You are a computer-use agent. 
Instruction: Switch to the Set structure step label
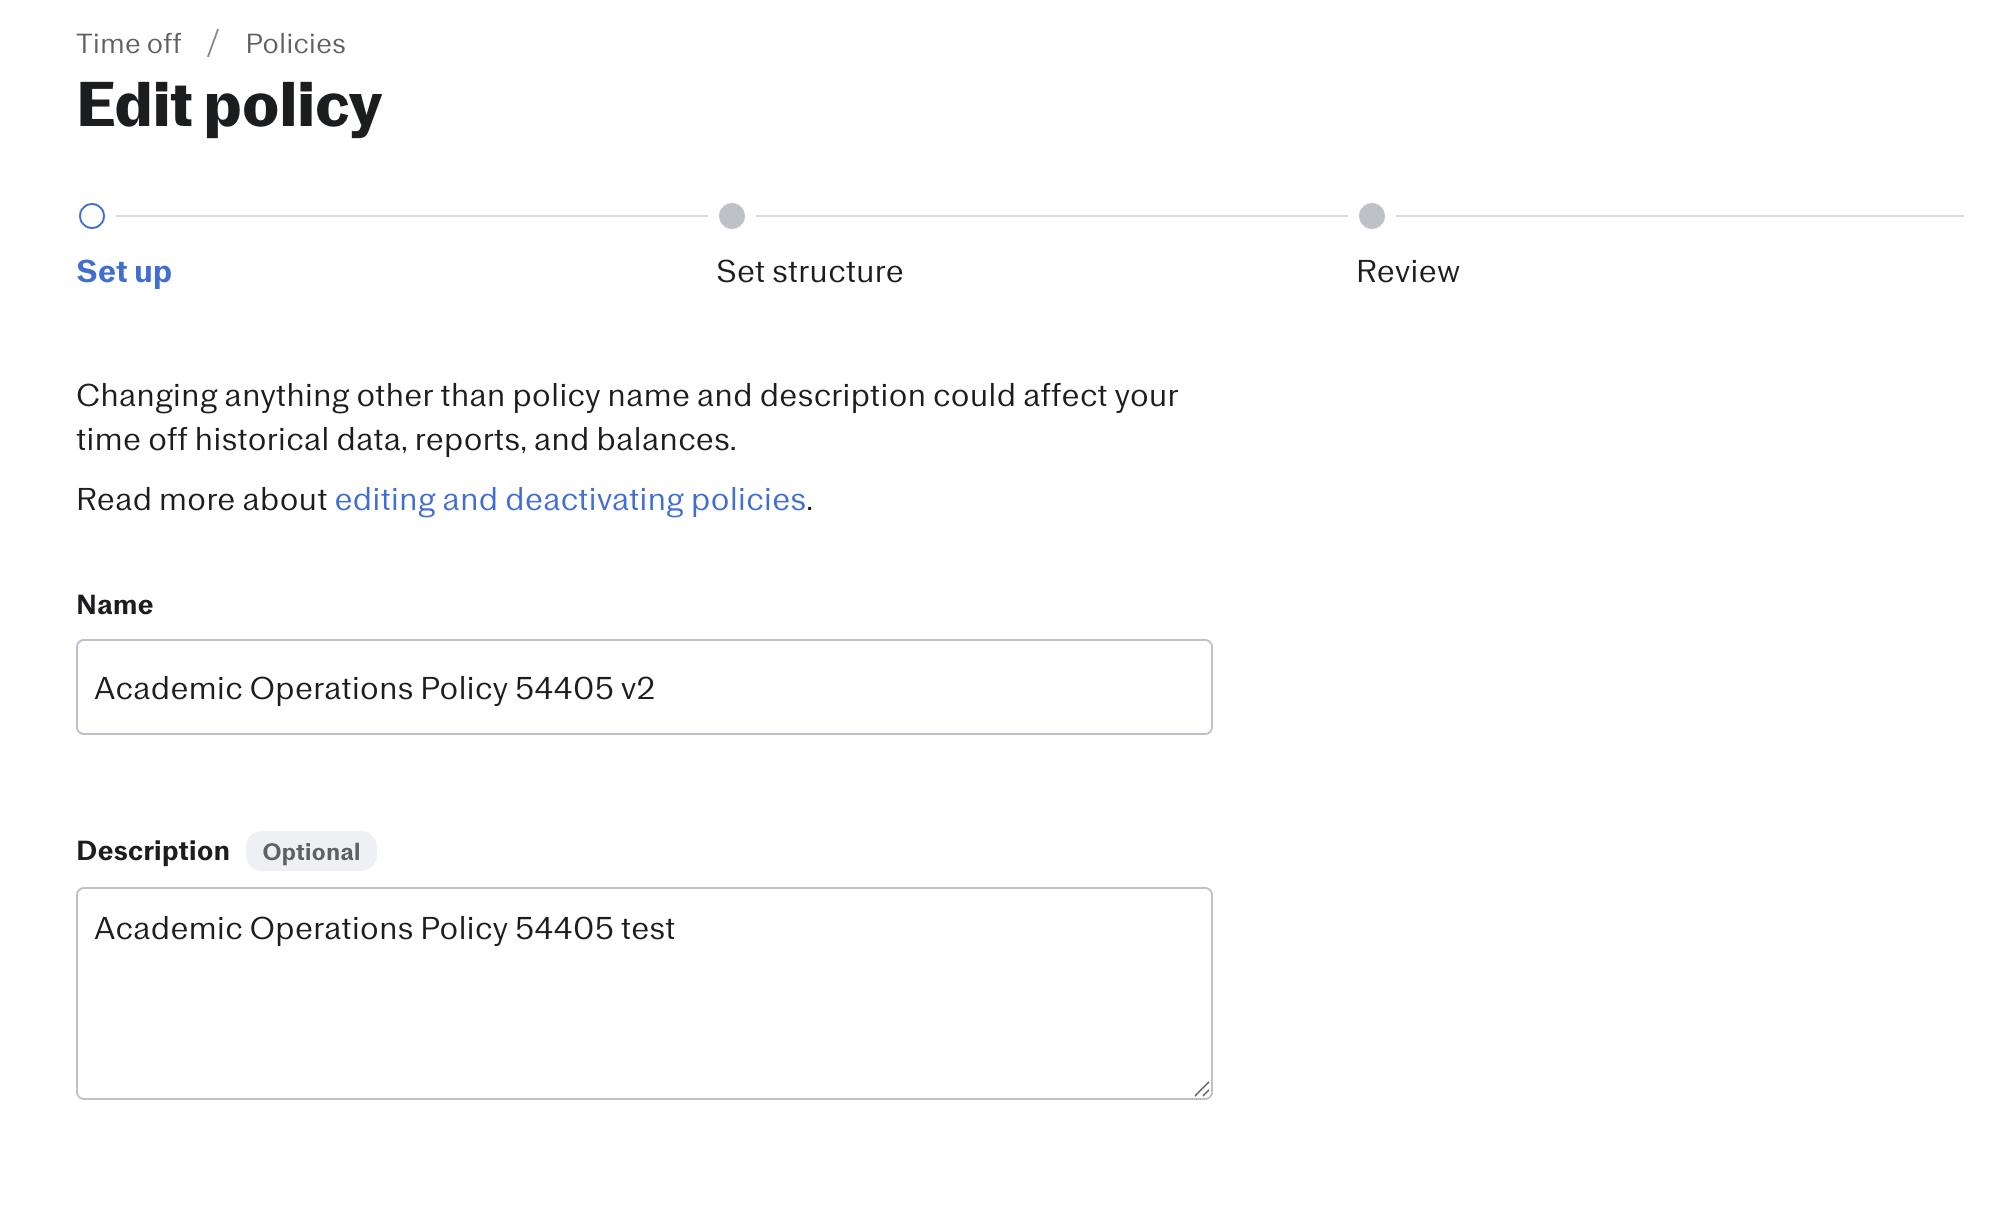pos(810,272)
